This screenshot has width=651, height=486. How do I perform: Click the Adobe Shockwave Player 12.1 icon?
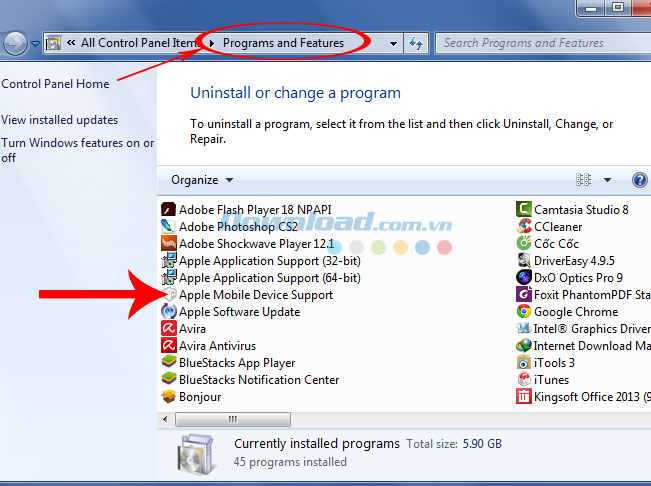[x=169, y=243]
